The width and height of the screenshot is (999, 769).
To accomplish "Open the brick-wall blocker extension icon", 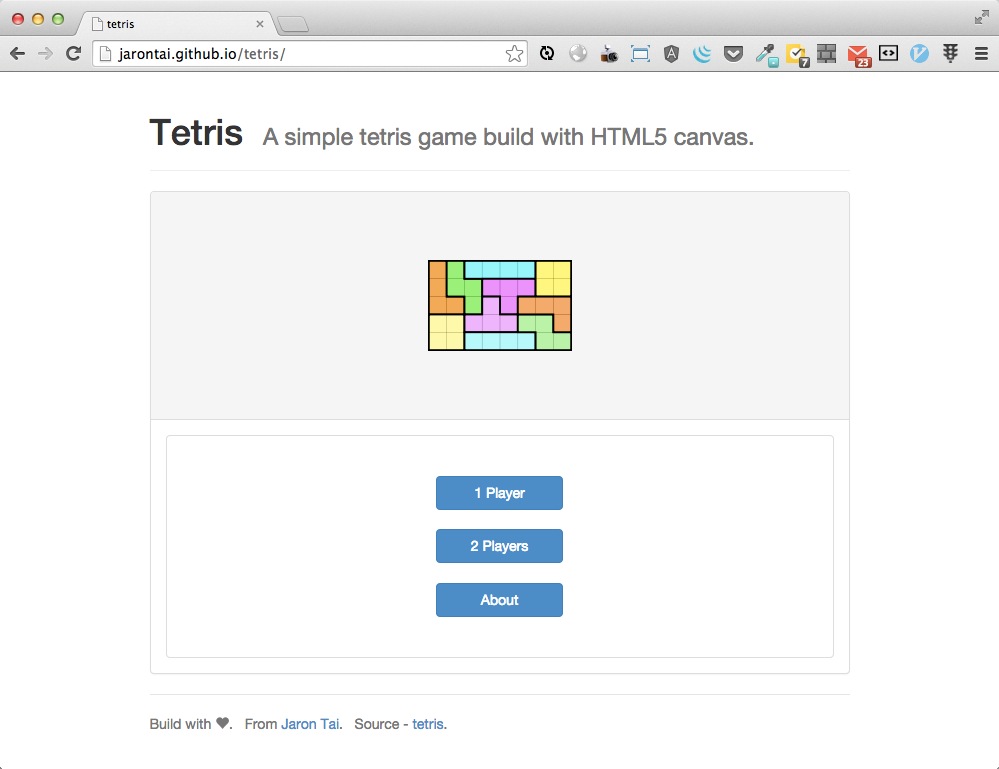I will coord(826,53).
